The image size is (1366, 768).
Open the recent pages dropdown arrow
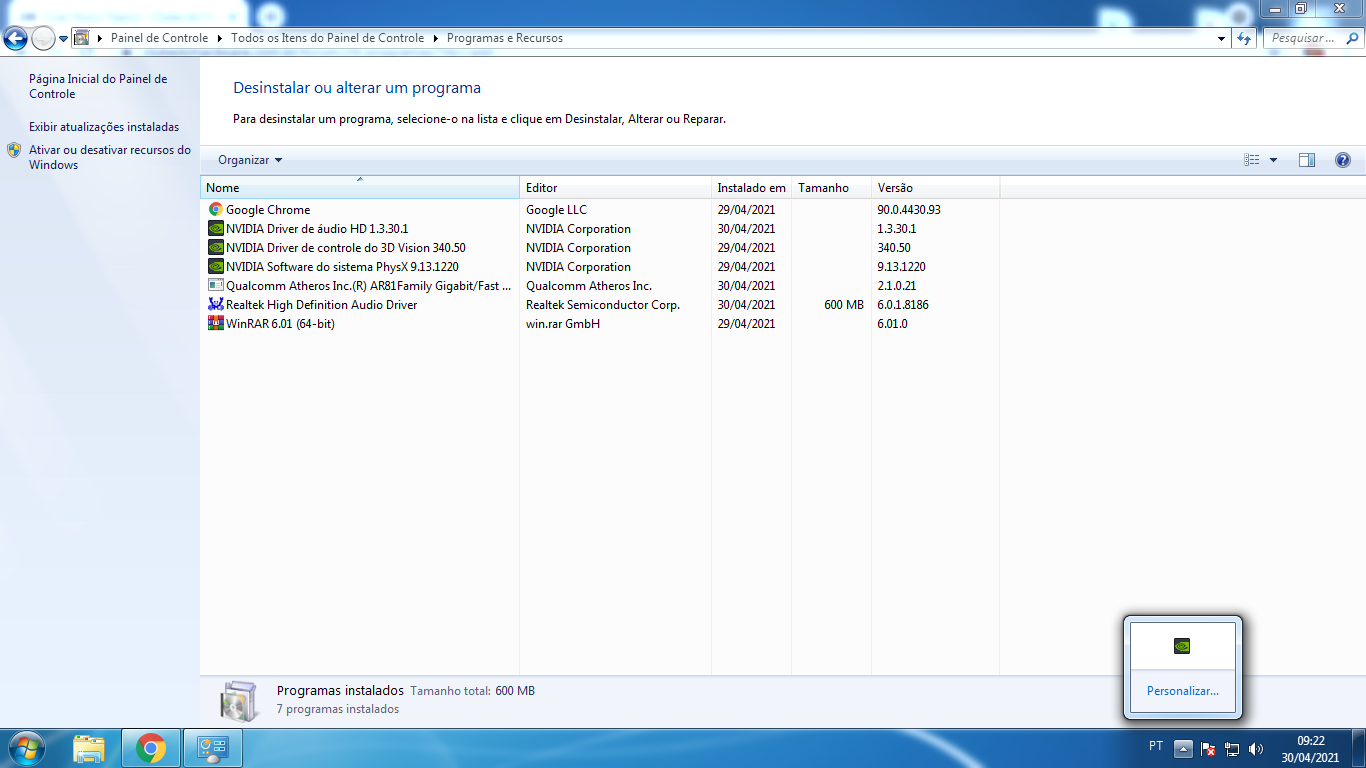[64, 39]
